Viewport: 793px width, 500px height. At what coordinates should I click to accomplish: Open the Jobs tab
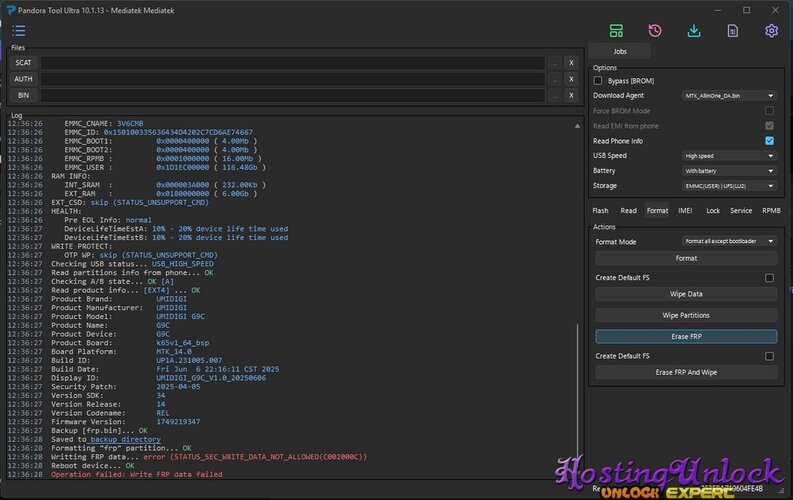point(620,51)
